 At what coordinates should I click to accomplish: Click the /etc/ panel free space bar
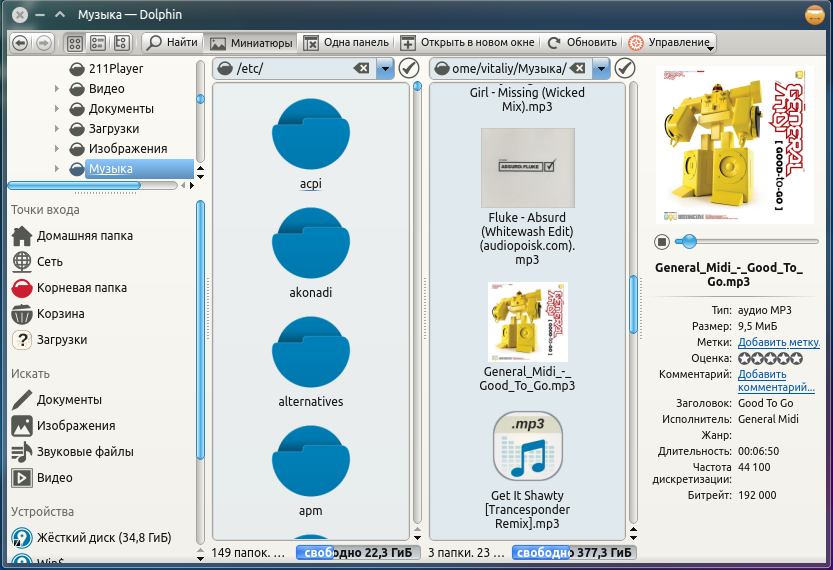(x=359, y=553)
